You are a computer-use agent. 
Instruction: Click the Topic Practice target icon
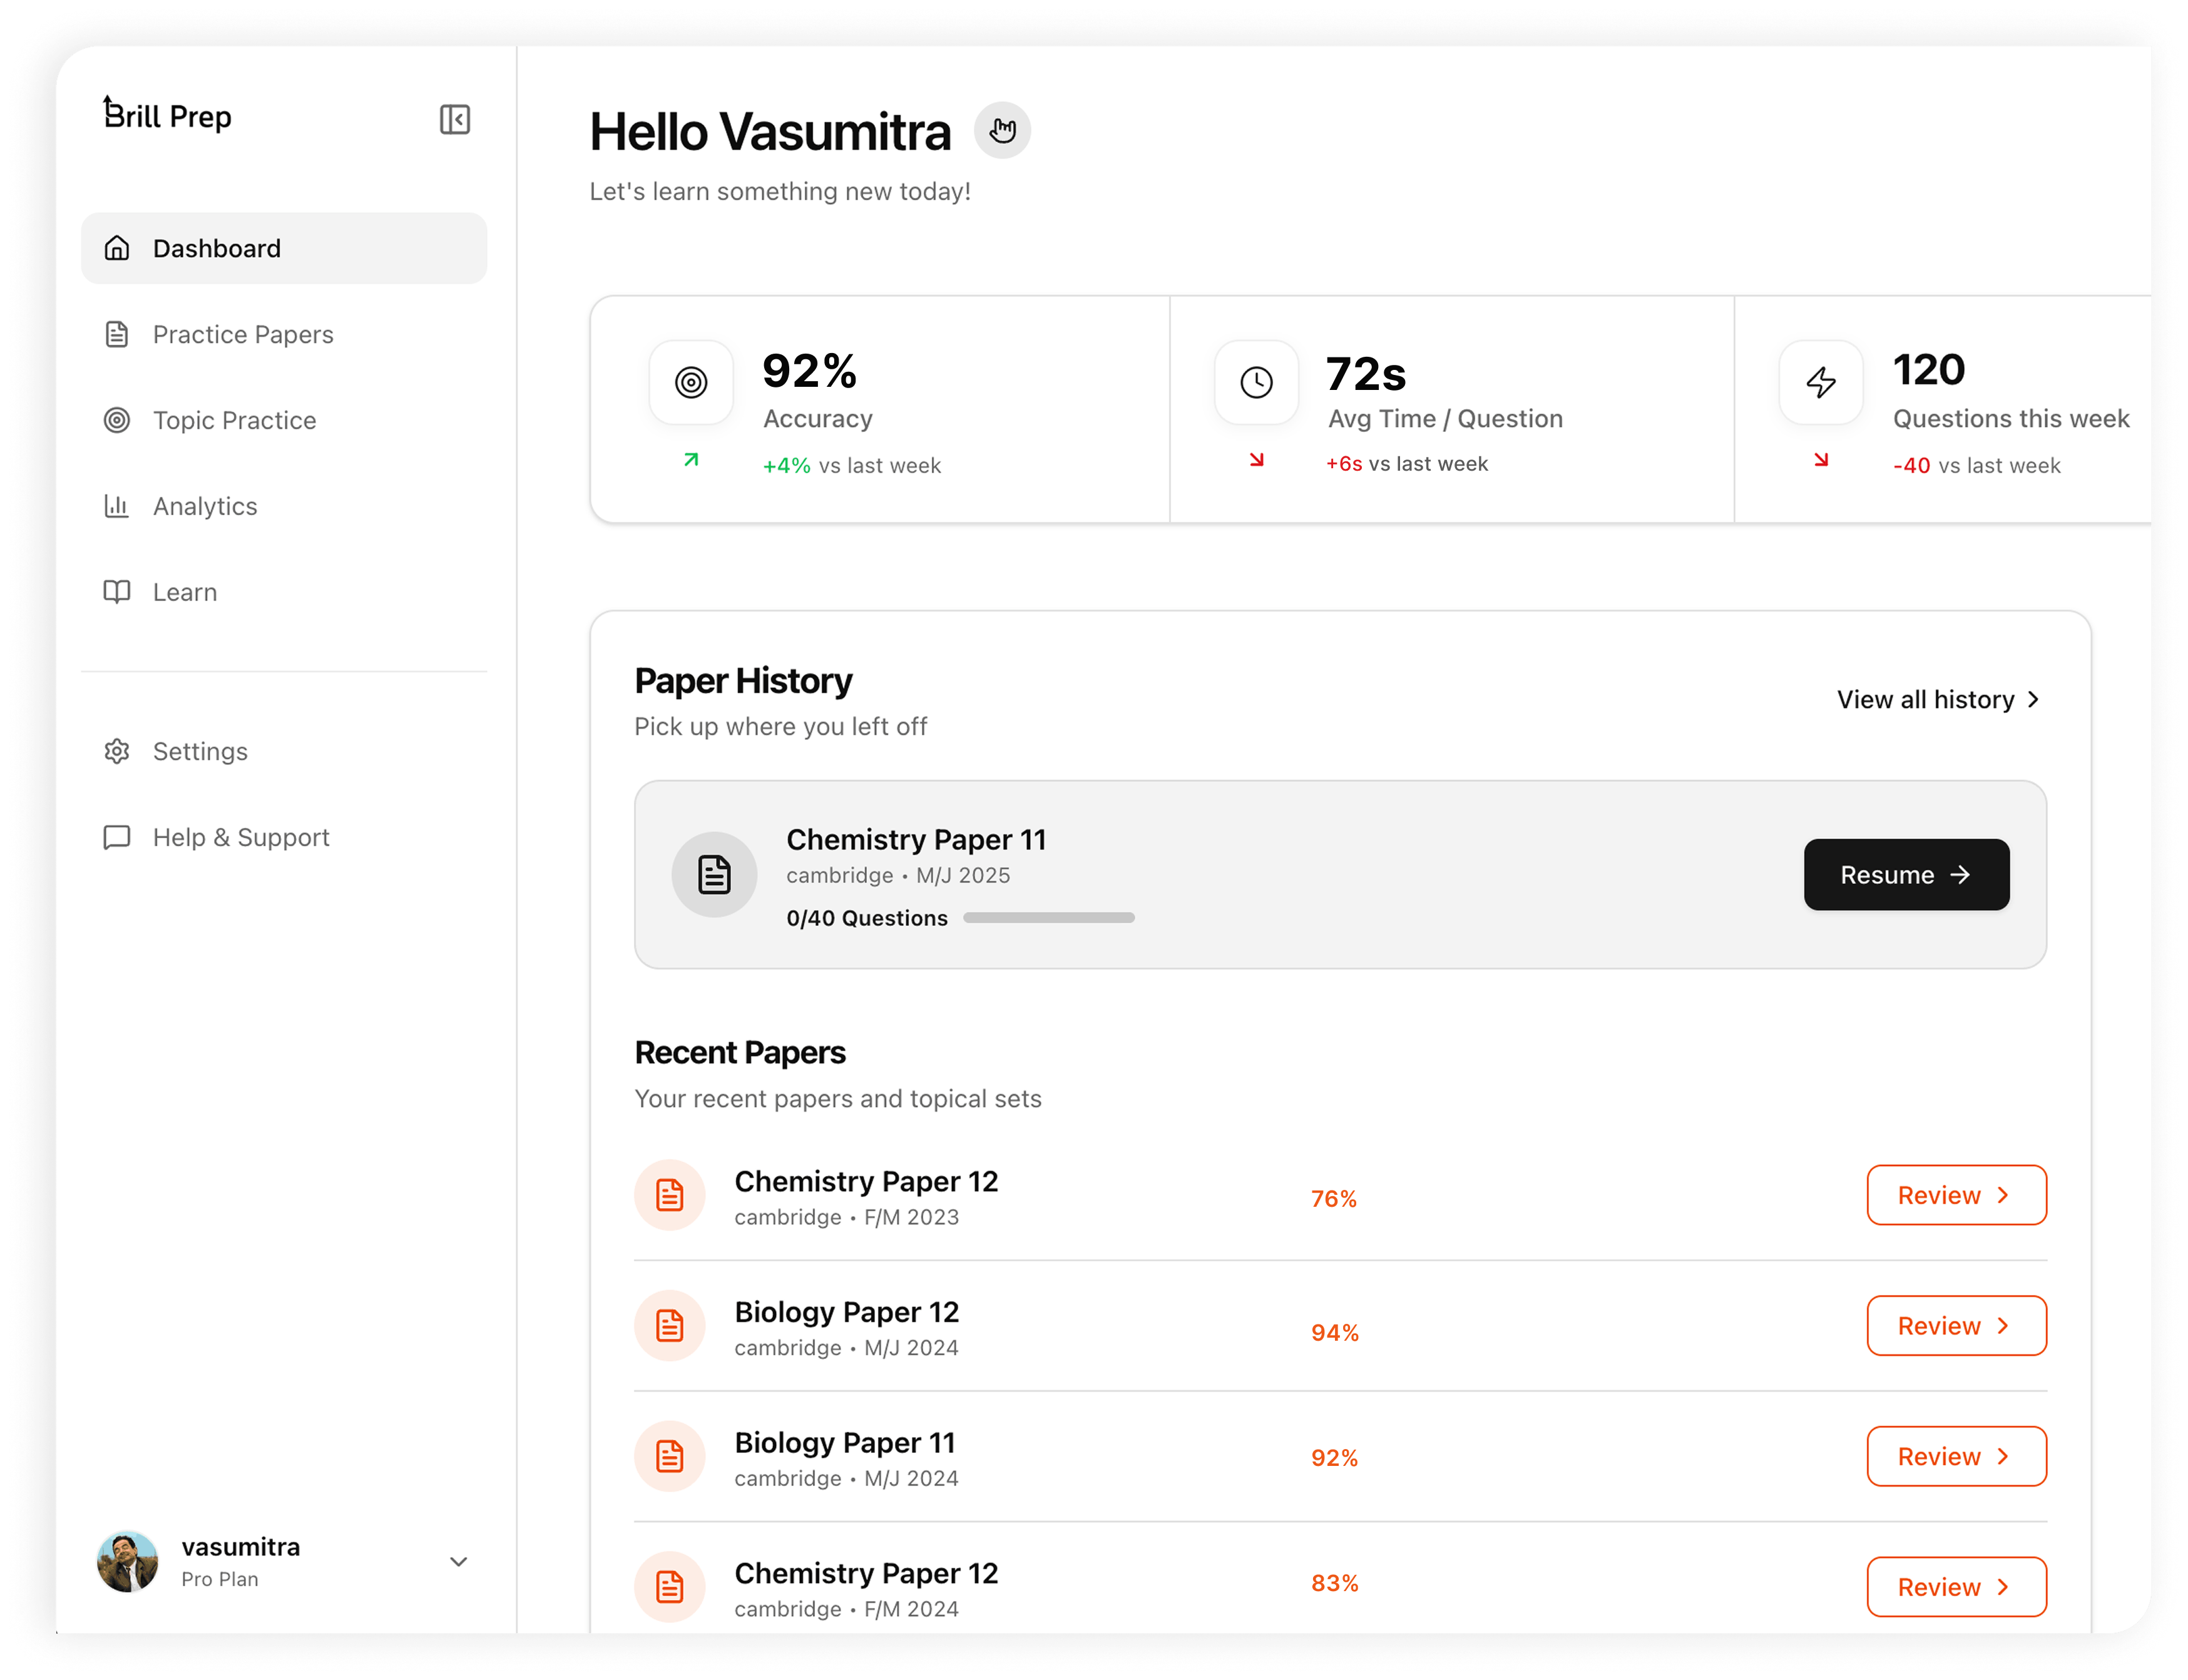[x=117, y=420]
